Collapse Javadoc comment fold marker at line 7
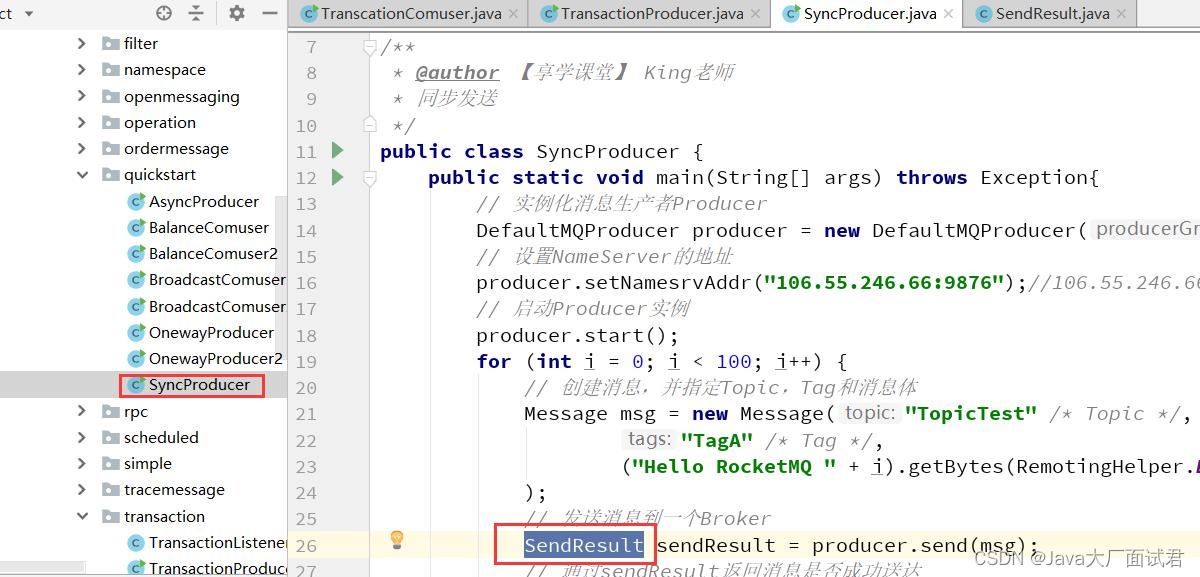The width and height of the screenshot is (1200, 577). coord(370,47)
